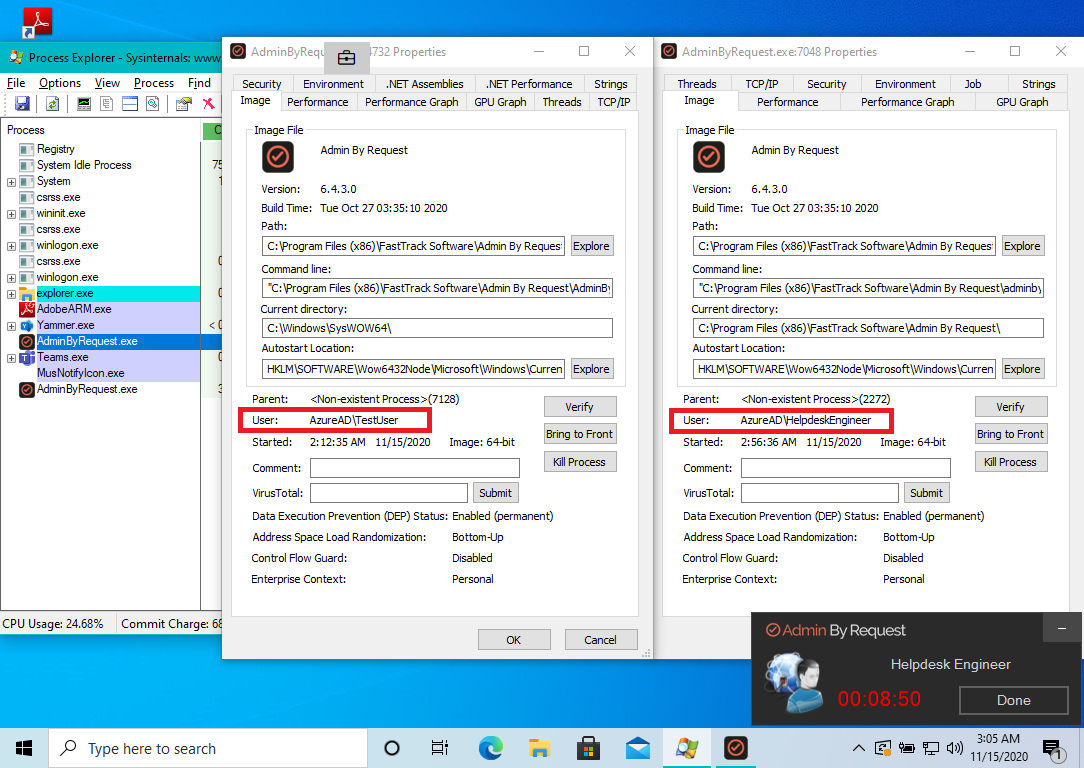1084x768 pixels.
Task: Click OK in the left Properties window
Action: pyautogui.click(x=514, y=639)
